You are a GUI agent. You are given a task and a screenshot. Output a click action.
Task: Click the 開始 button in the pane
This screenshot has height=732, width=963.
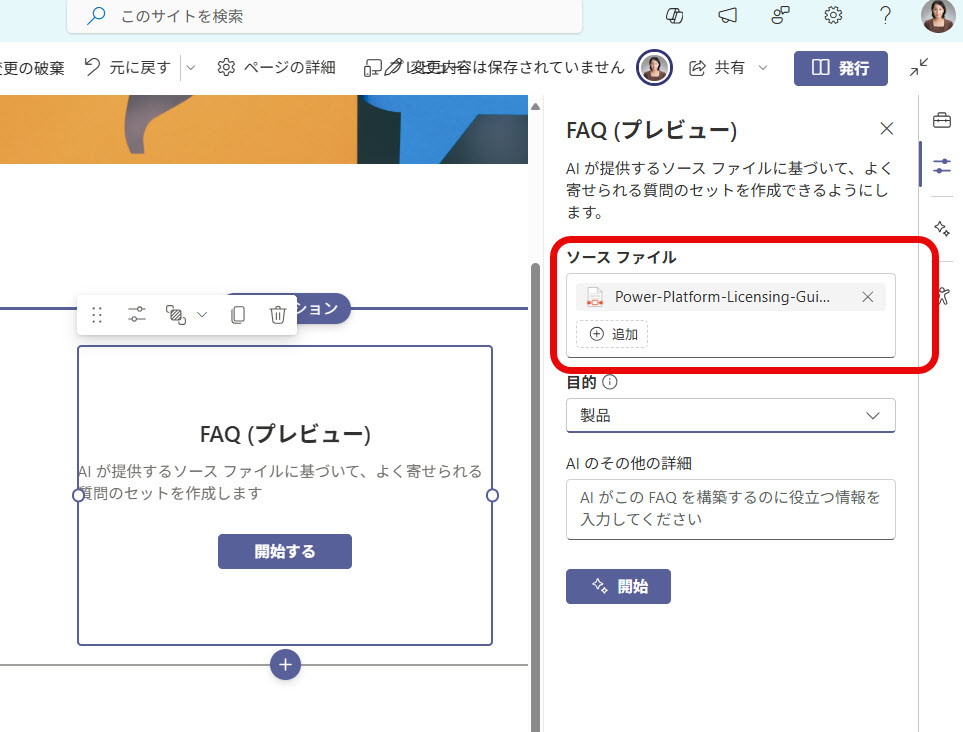(x=618, y=586)
